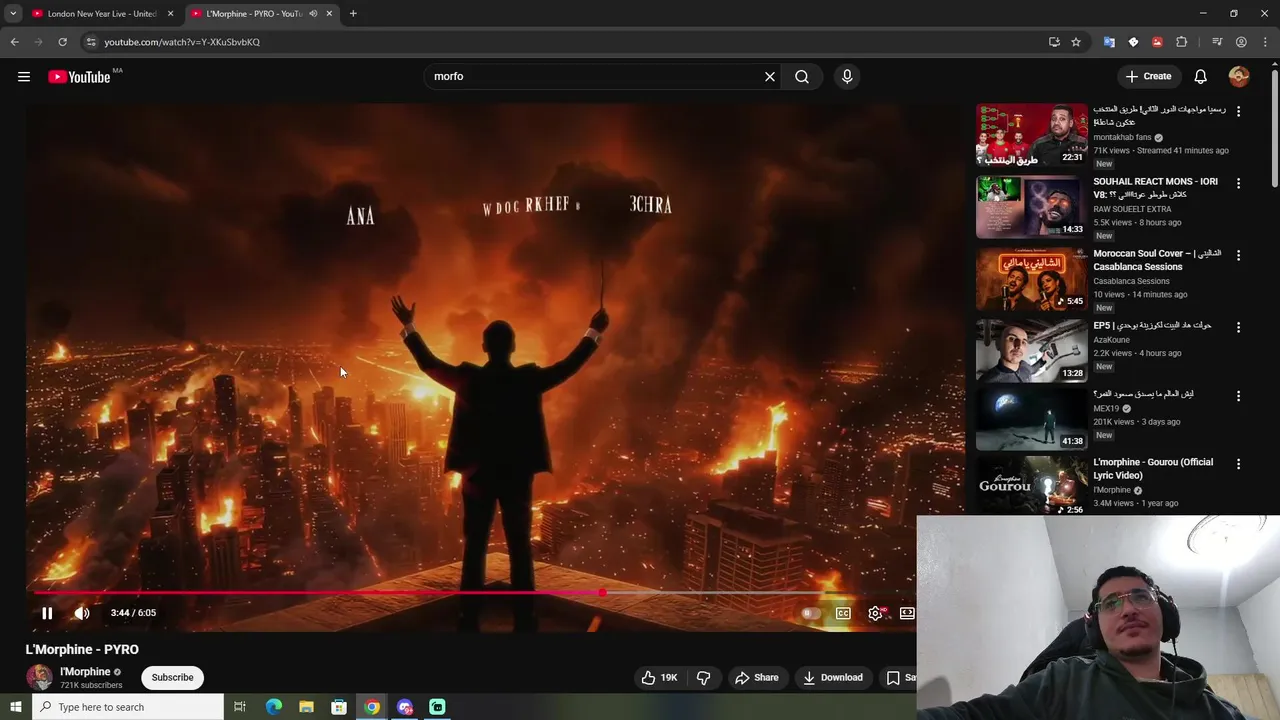Open the MEX19 41:38 video thumbnail
Image resolution: width=1280 pixels, height=720 pixels.
click(x=1031, y=420)
